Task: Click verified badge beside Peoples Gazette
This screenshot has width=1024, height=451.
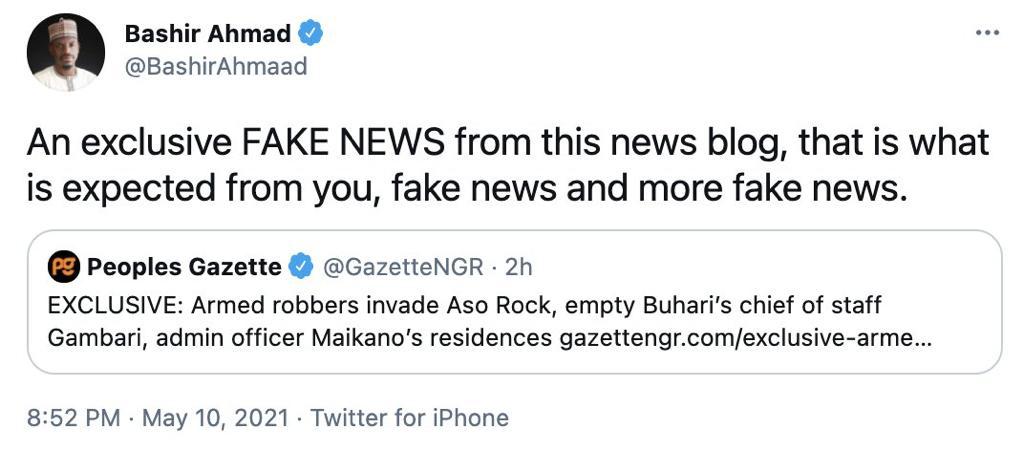Action: point(300,266)
